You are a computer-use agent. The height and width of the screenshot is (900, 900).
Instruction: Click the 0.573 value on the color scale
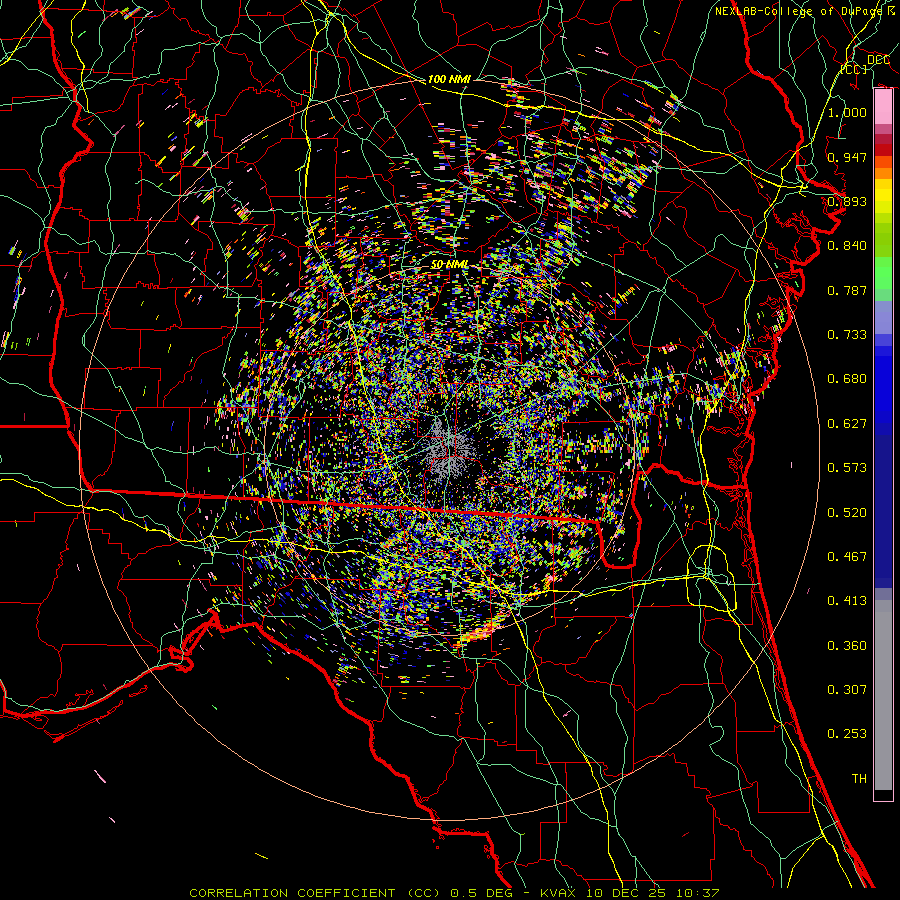(x=847, y=468)
